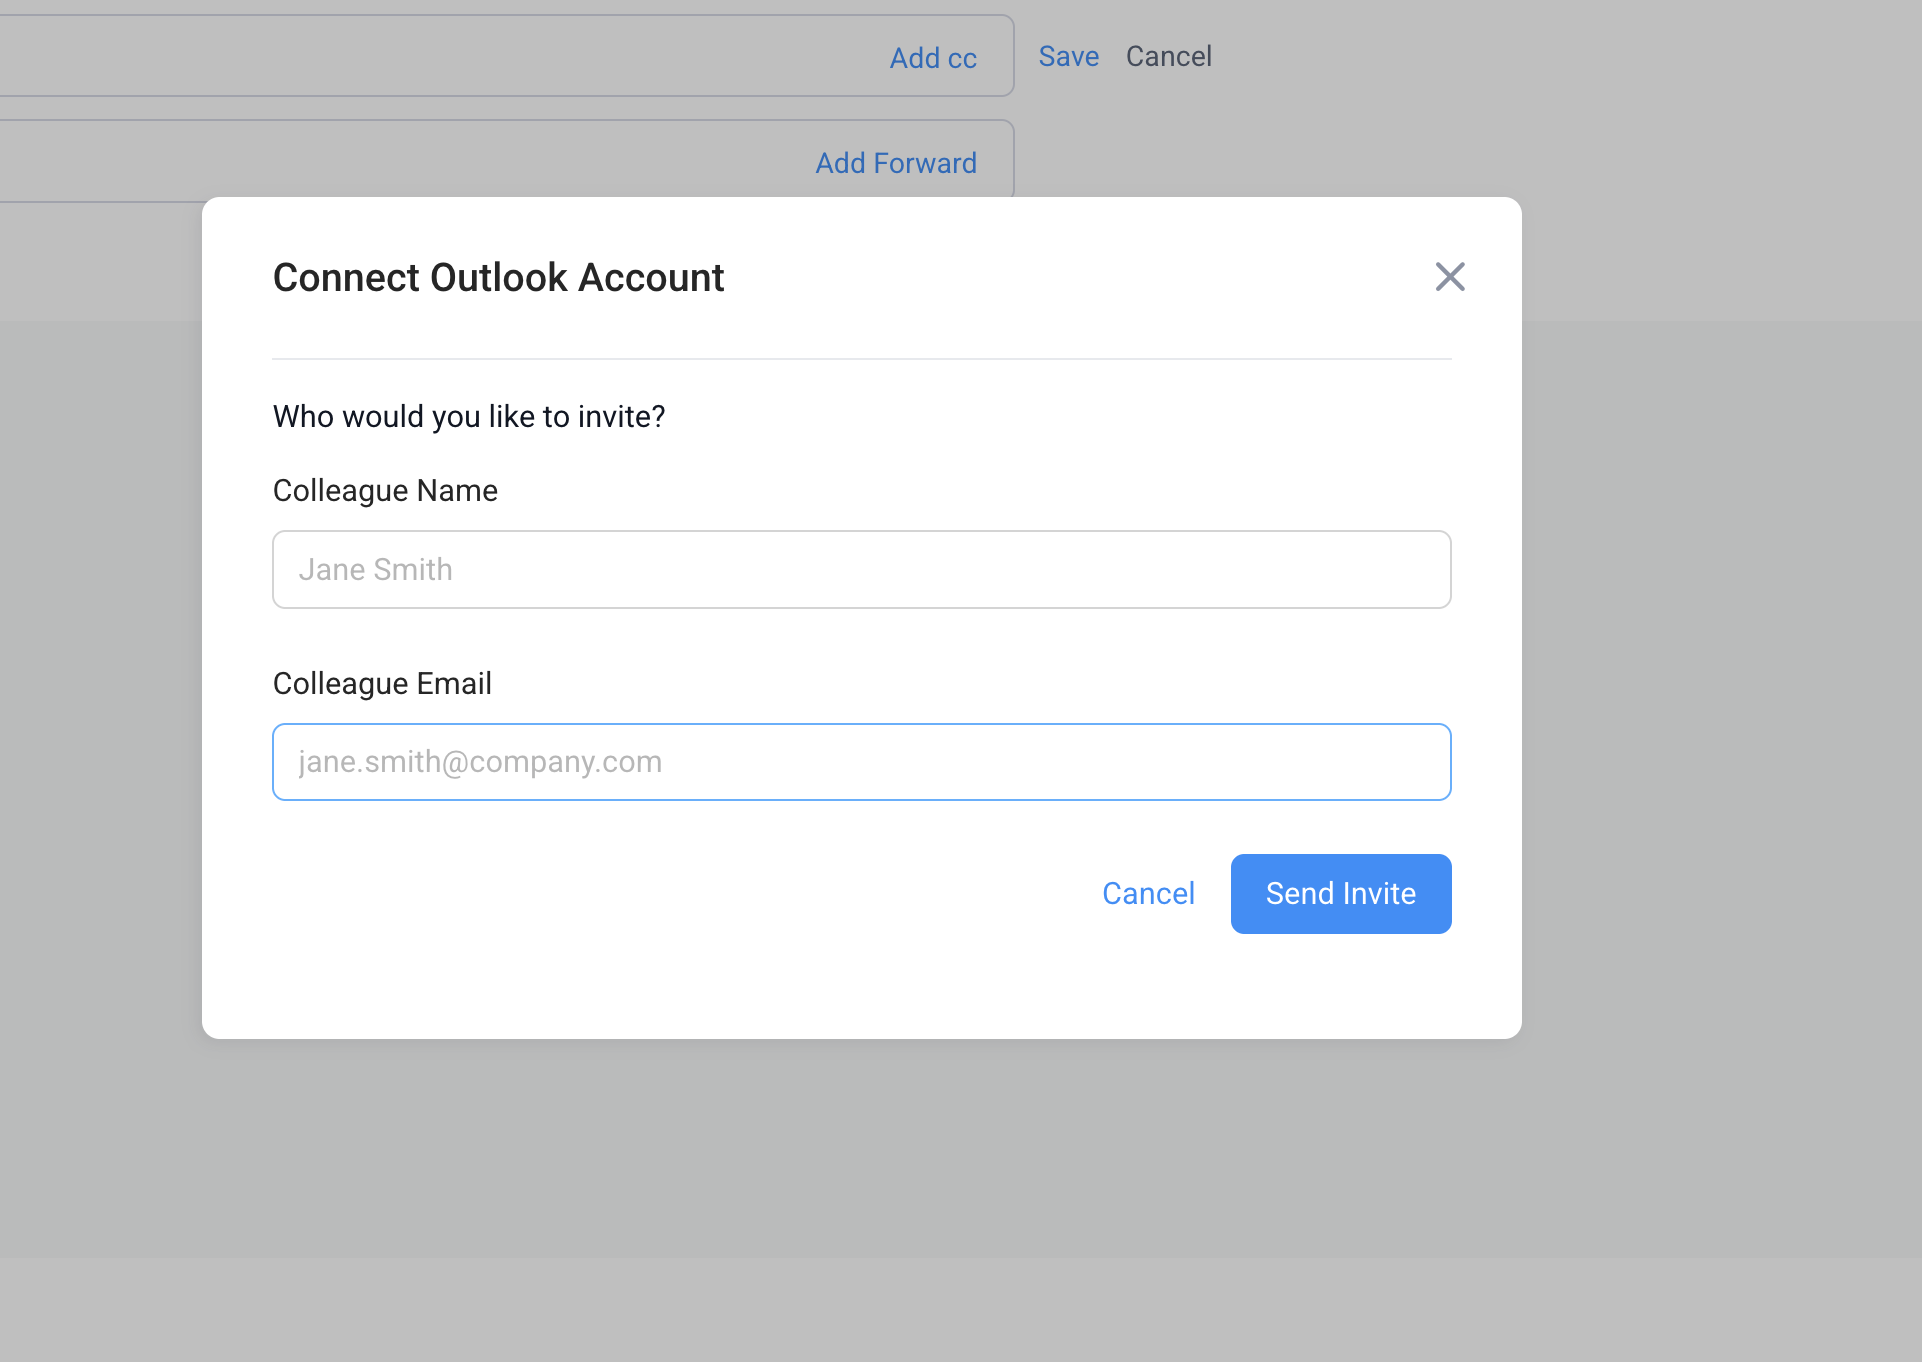Click background Cancel next to Save
The image size is (1922, 1362).
[1168, 56]
